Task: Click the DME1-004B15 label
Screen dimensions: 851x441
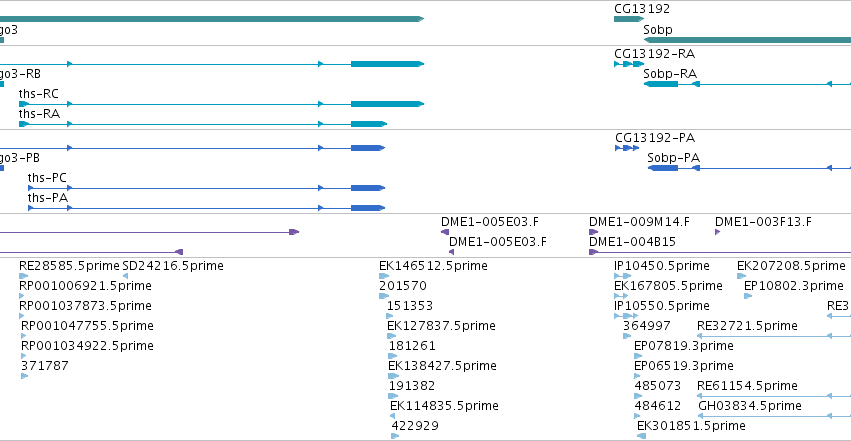Action: click(632, 242)
